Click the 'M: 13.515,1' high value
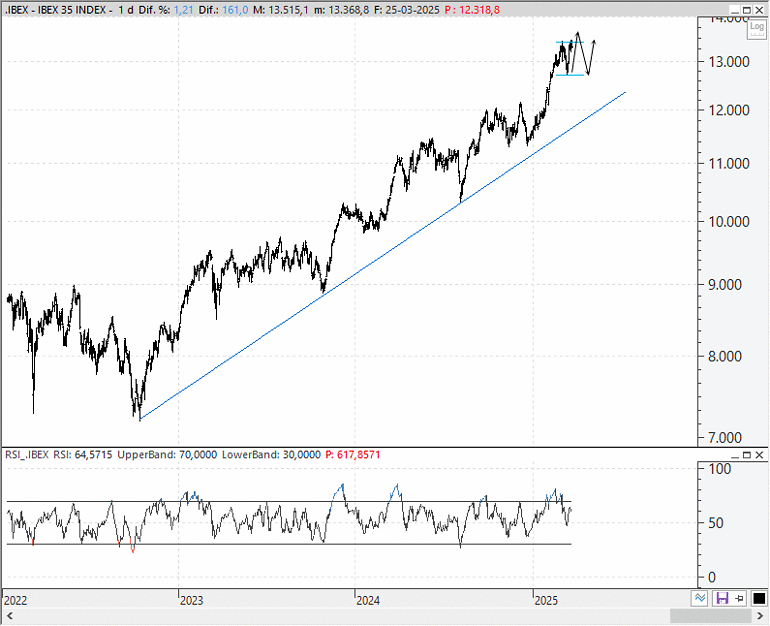The image size is (770, 626). point(281,10)
